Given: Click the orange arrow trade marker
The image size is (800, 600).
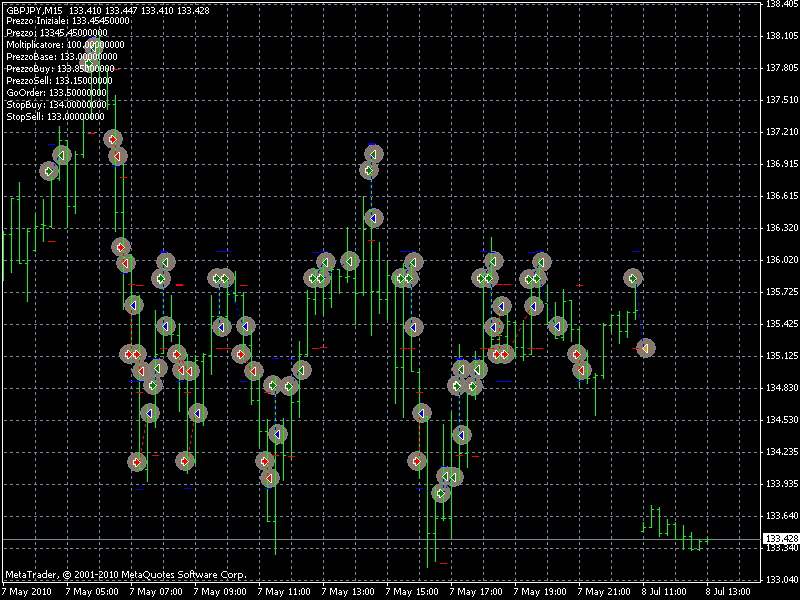Looking at the screenshot, I should tap(646, 348).
